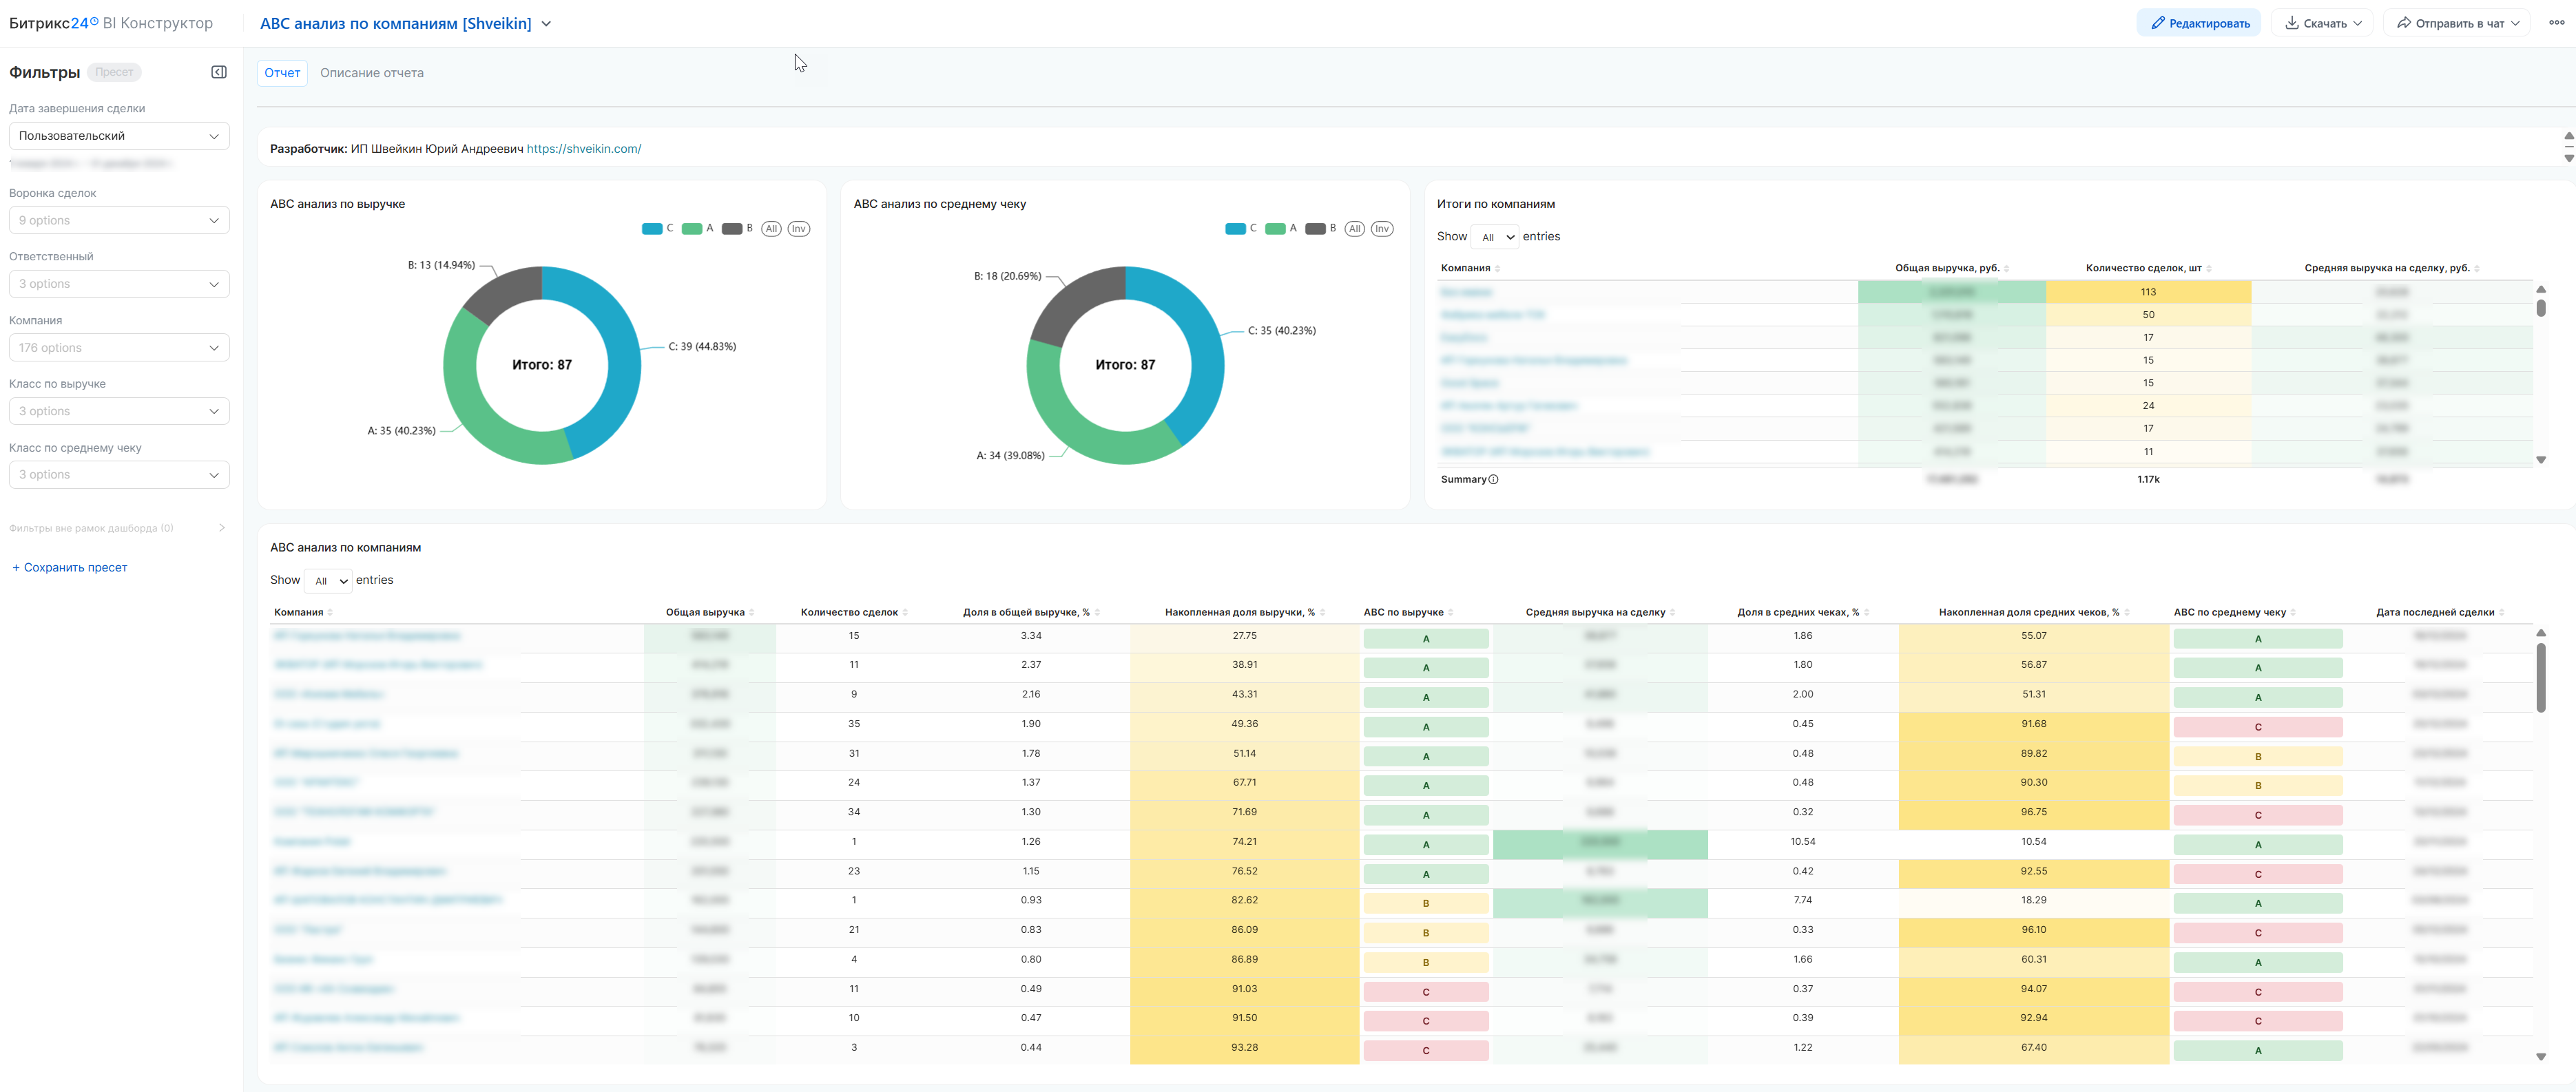Toggle the All legend button on revenue chart
The width and height of the screenshot is (2576, 1092).
point(771,229)
